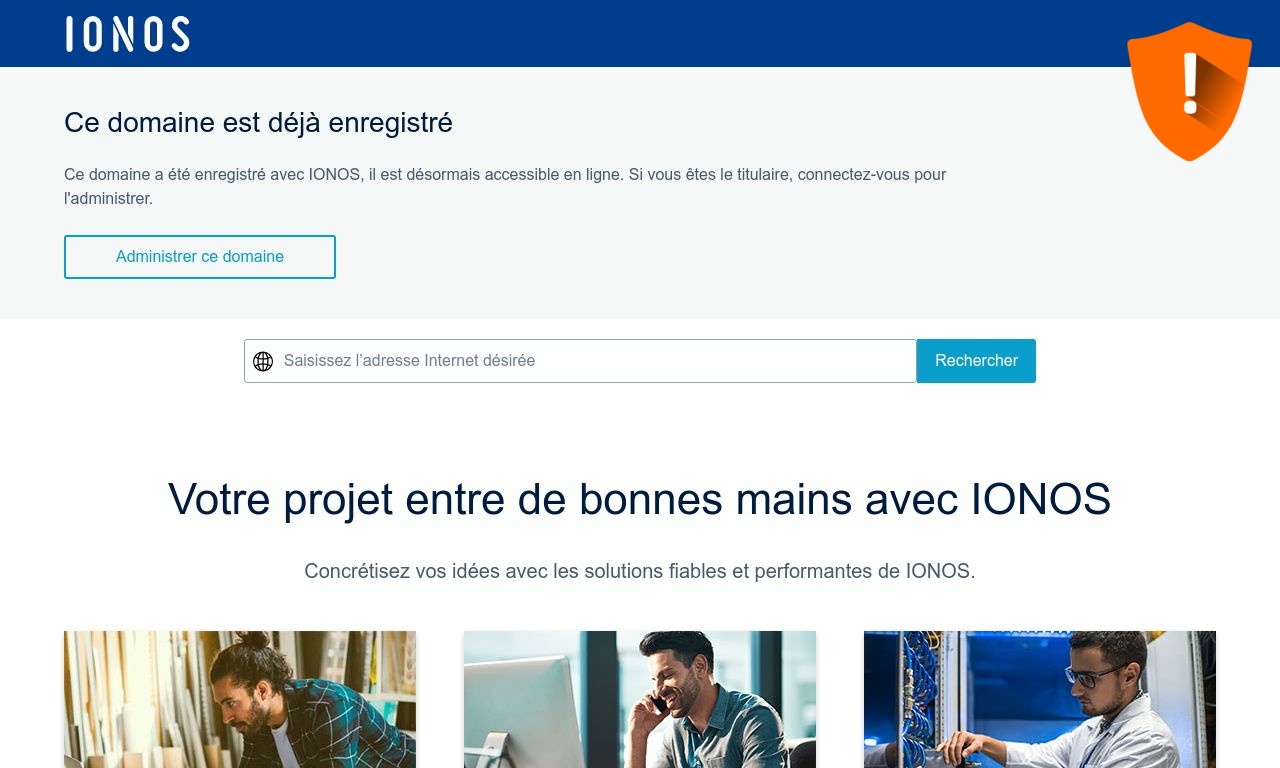1280x768 pixels.
Task: Click the Votre projet entre de bonnes mains heading
Action: click(x=640, y=499)
